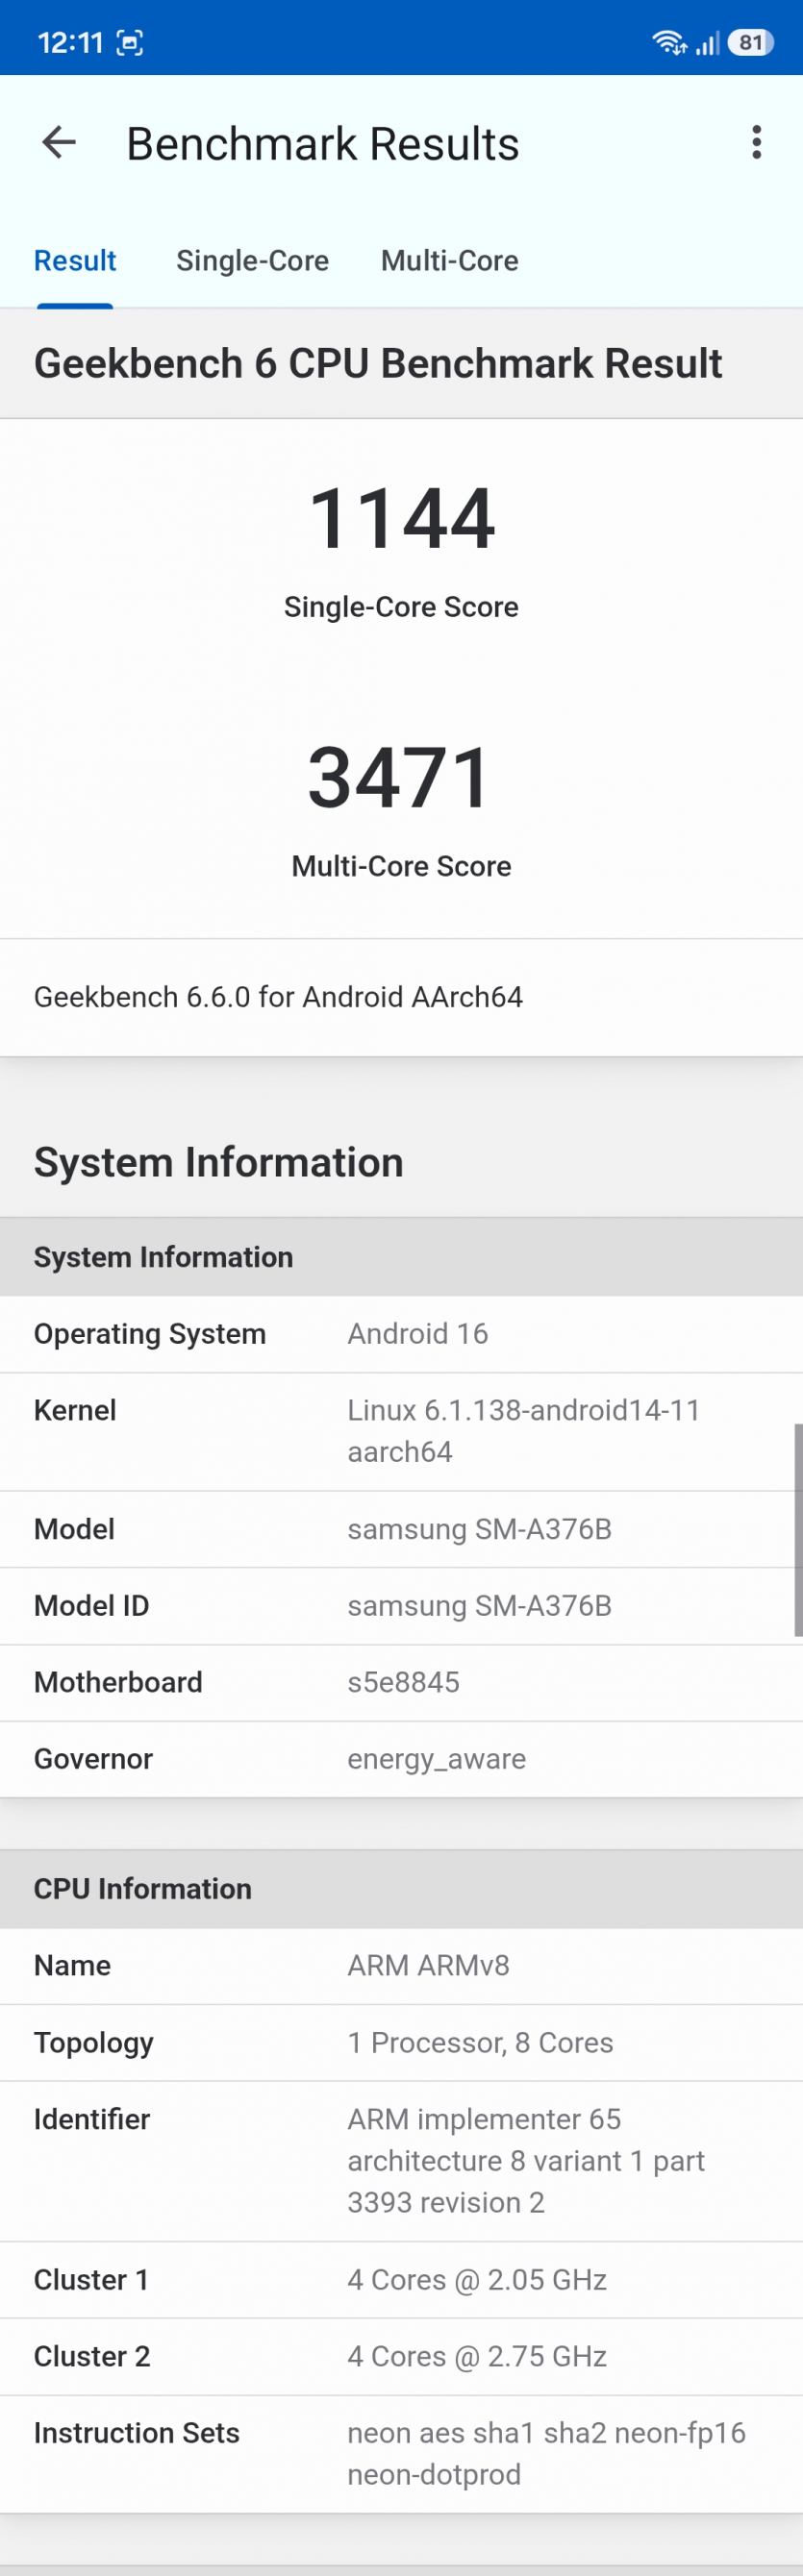This screenshot has height=2576, width=803.
Task: Tap the status bar clock
Action: click(x=70, y=42)
